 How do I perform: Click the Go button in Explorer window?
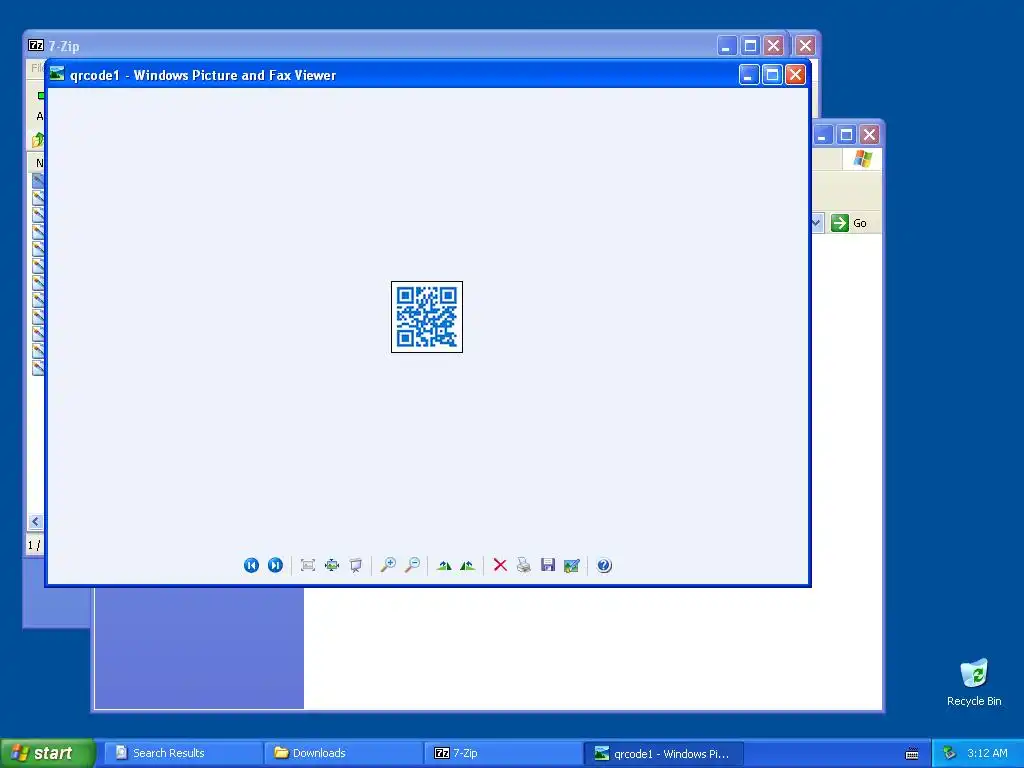tap(849, 223)
